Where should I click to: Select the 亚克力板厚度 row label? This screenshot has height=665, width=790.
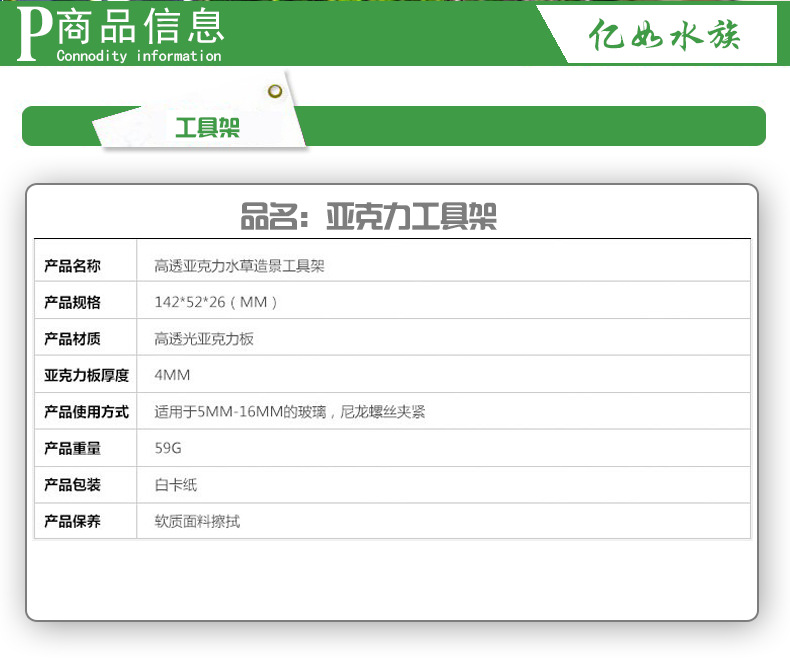click(86, 375)
